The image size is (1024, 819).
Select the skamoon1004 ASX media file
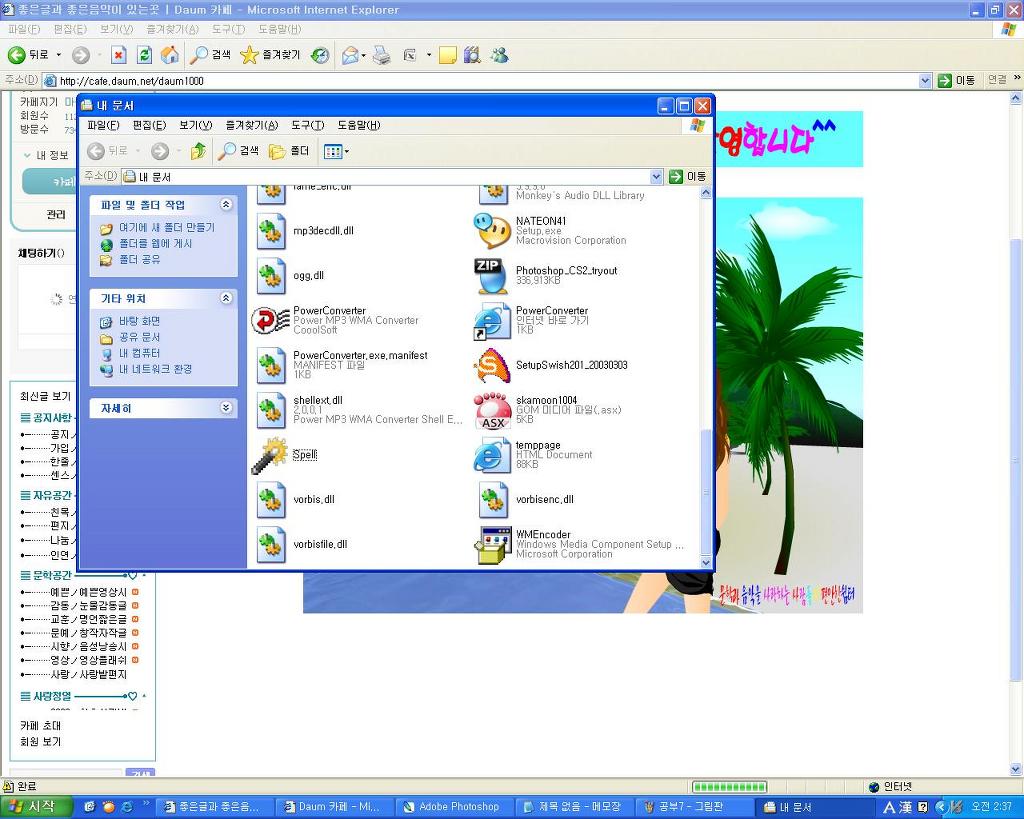click(492, 410)
